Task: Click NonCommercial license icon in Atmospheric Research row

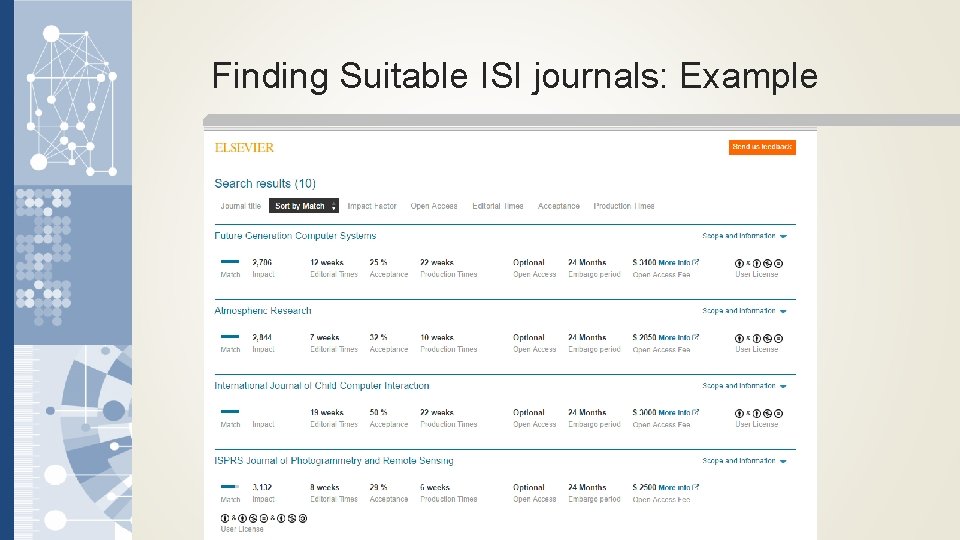Action: [x=768, y=339]
